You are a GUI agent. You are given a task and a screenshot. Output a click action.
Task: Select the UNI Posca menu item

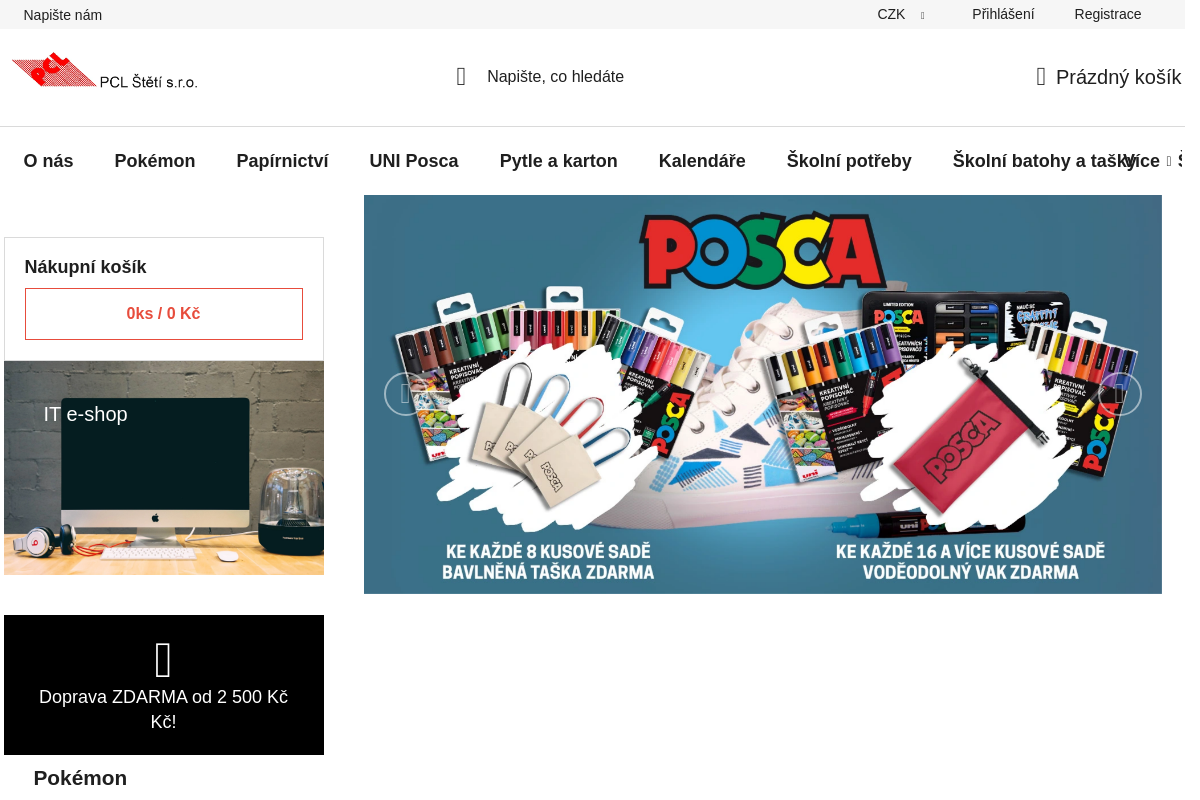coord(414,160)
